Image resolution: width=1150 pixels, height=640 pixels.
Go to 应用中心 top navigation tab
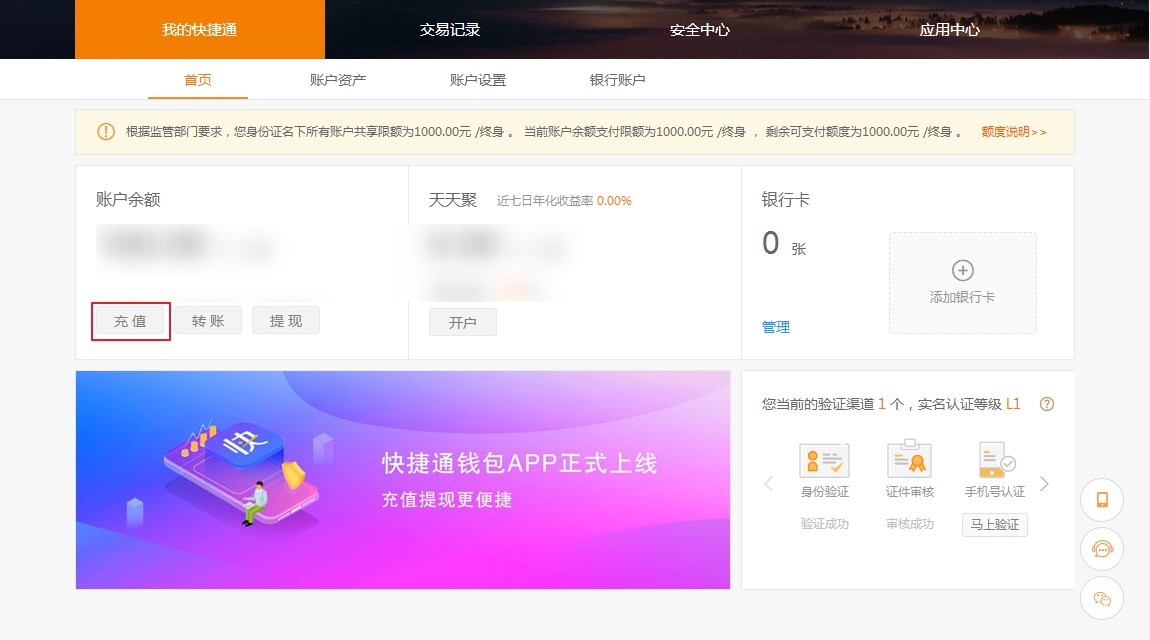(950, 29)
